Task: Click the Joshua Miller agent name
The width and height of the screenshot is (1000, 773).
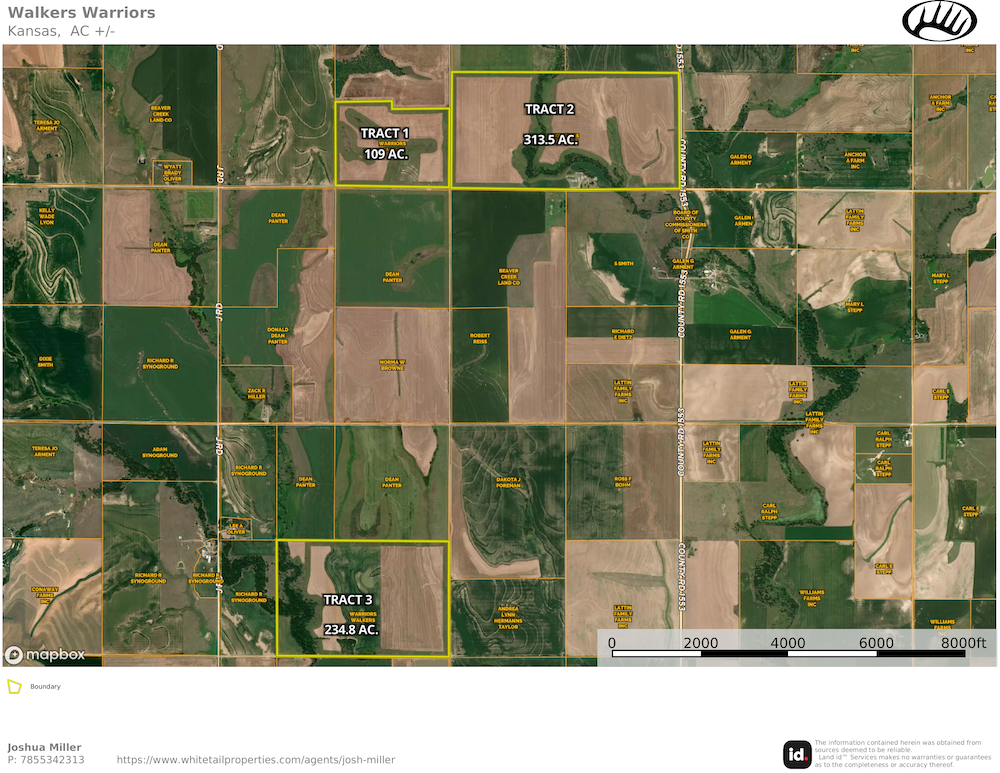Action: (x=44, y=747)
